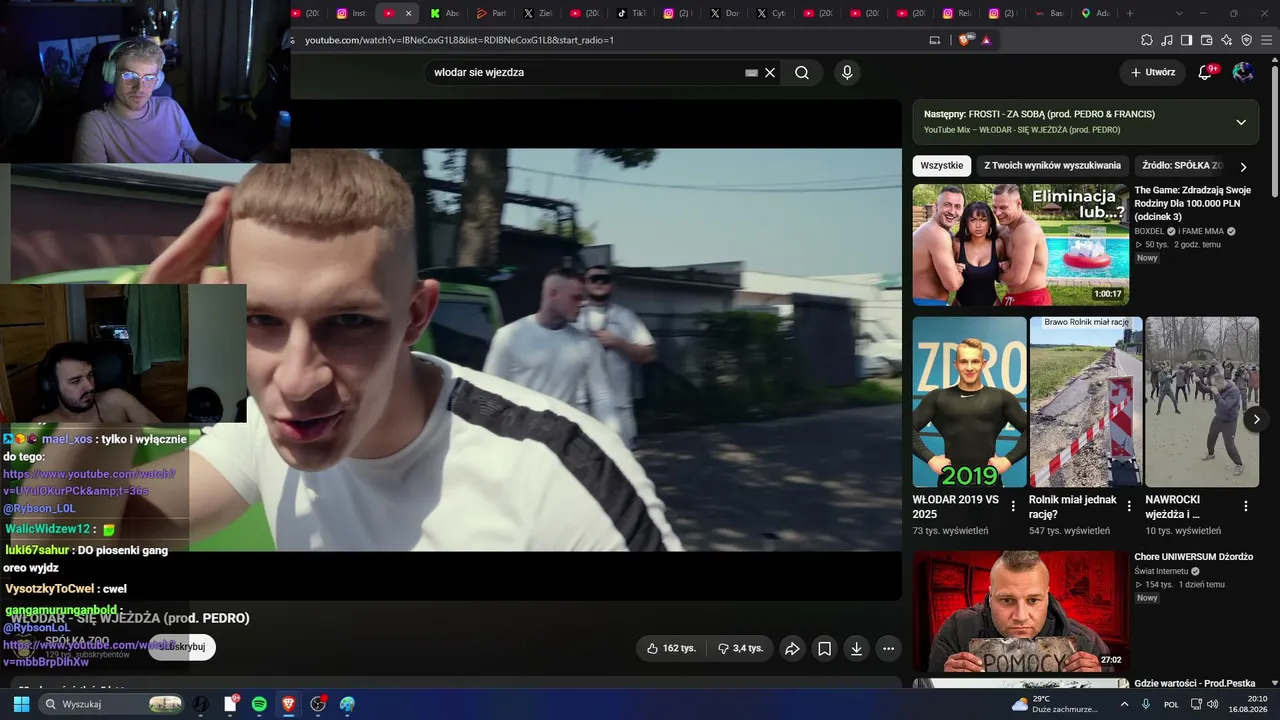Open the clock showing 20:10
Viewport: 1280px width, 720px height.
point(1248,704)
